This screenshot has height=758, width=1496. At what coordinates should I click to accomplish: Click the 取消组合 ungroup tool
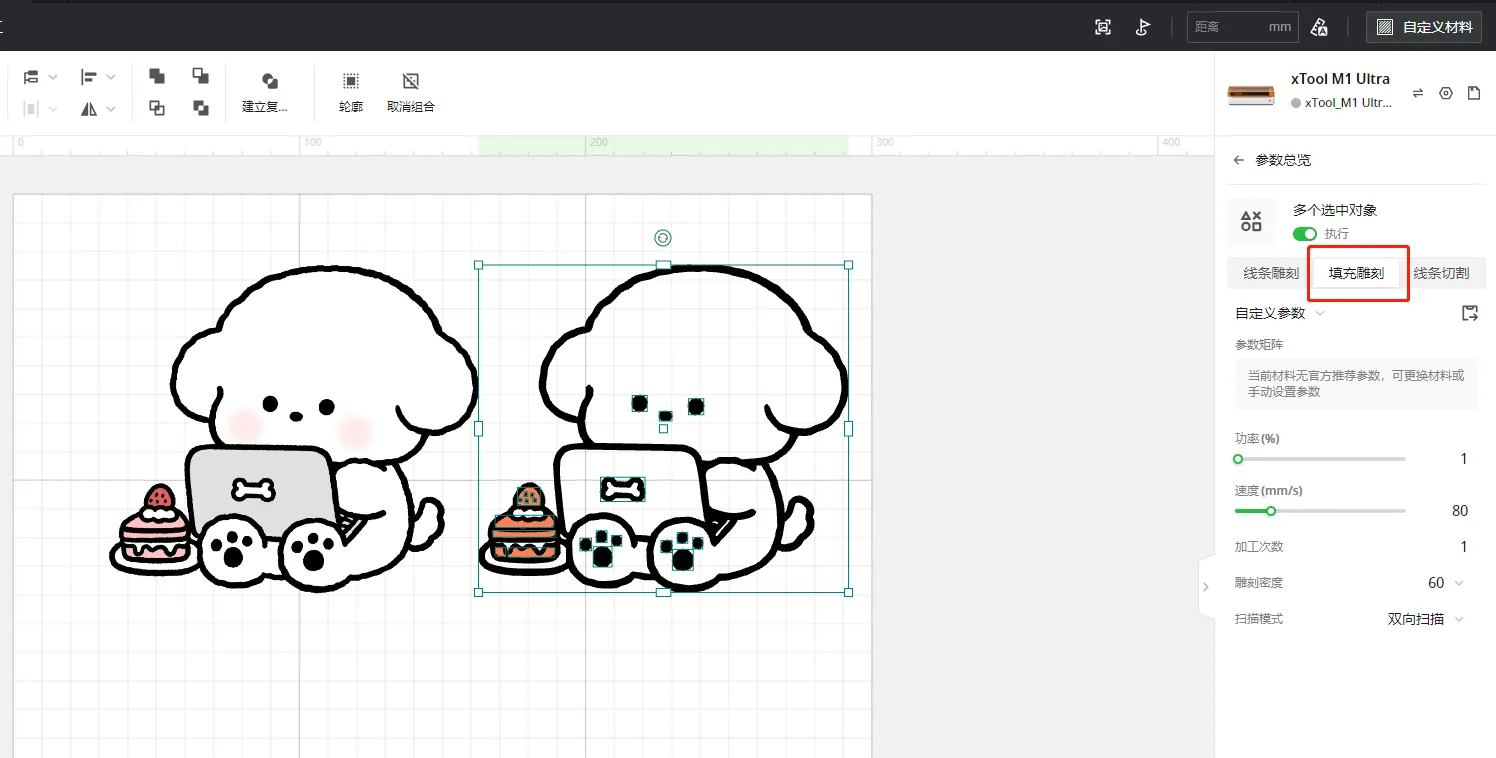411,93
